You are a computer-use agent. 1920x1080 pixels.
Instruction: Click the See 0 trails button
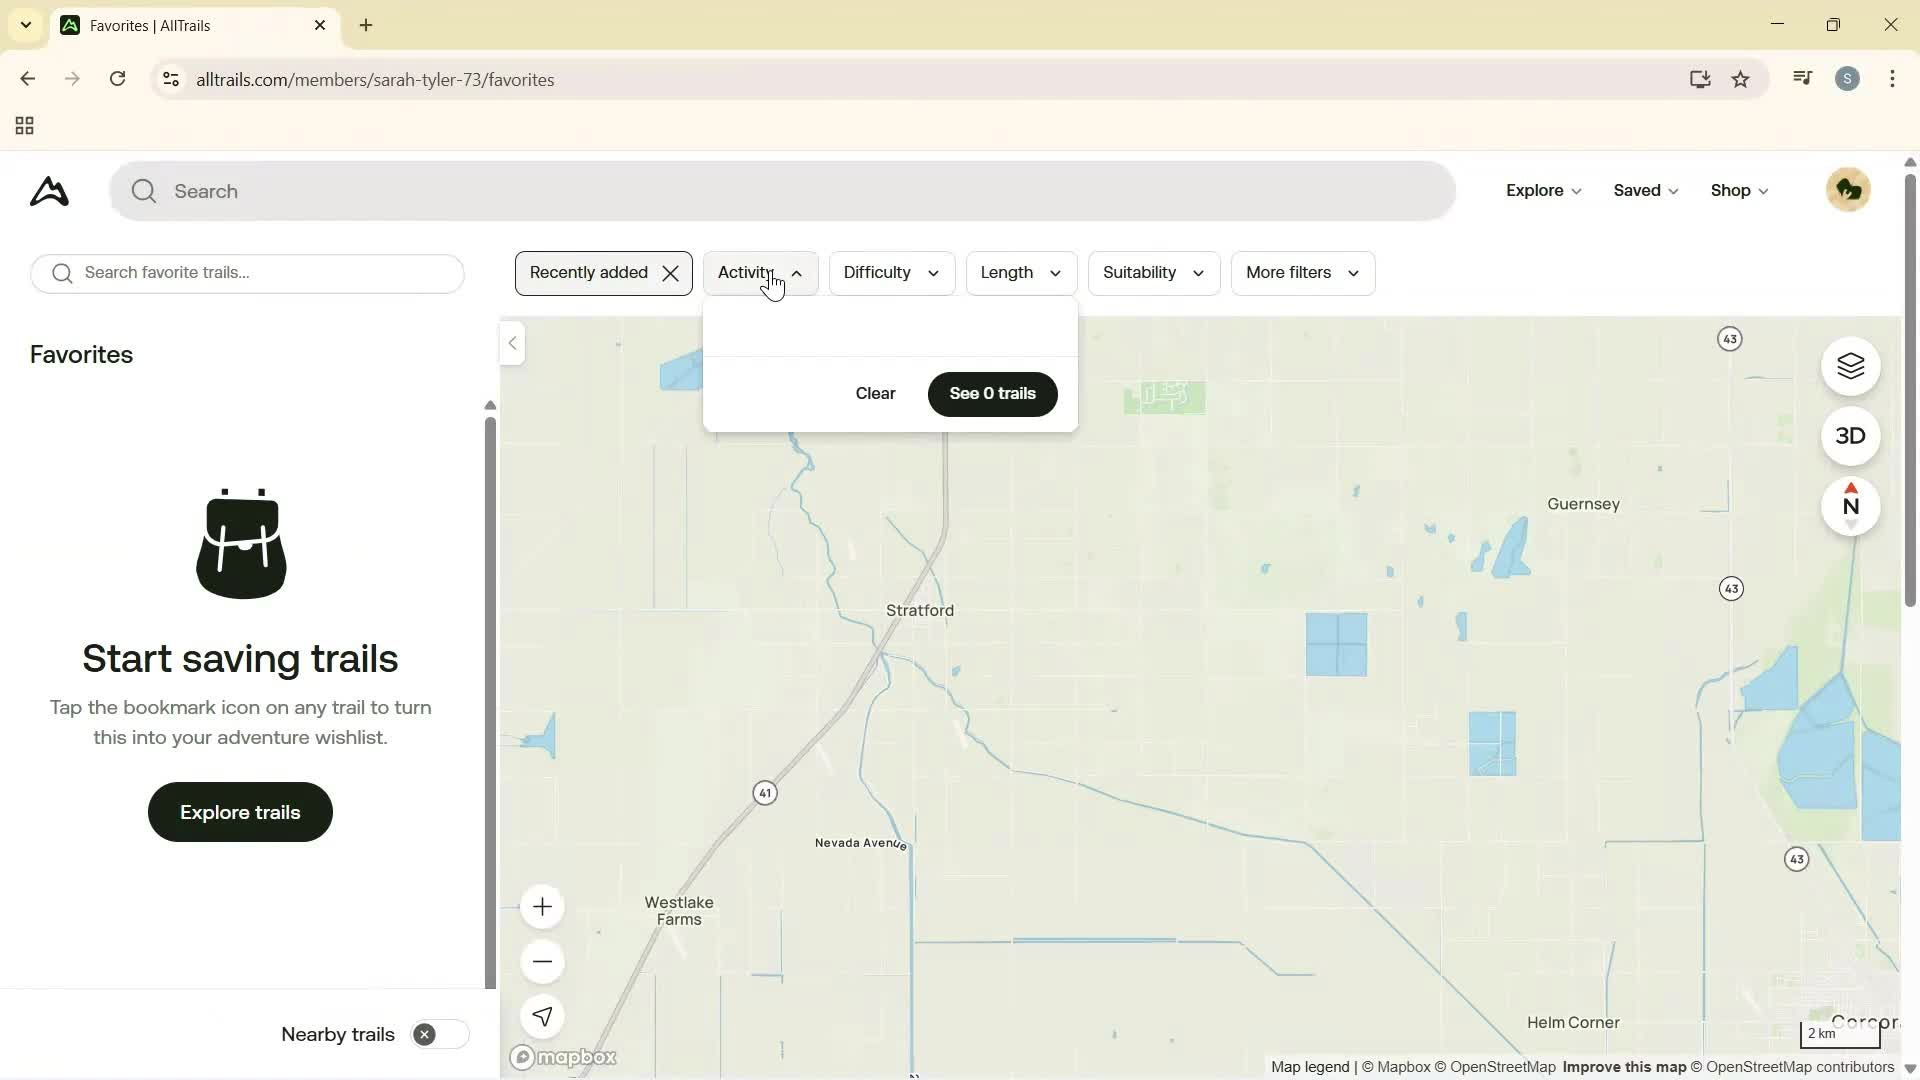pyautogui.click(x=991, y=393)
